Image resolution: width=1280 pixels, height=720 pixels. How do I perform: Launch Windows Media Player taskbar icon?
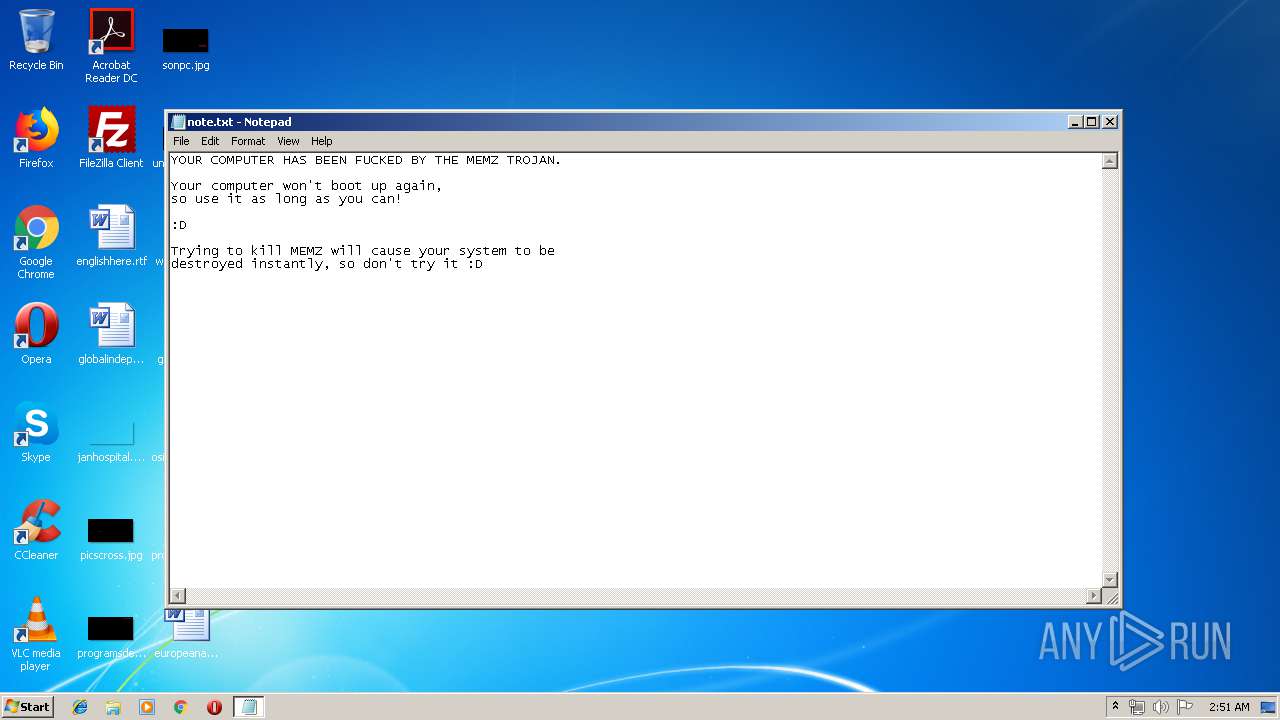pos(147,707)
